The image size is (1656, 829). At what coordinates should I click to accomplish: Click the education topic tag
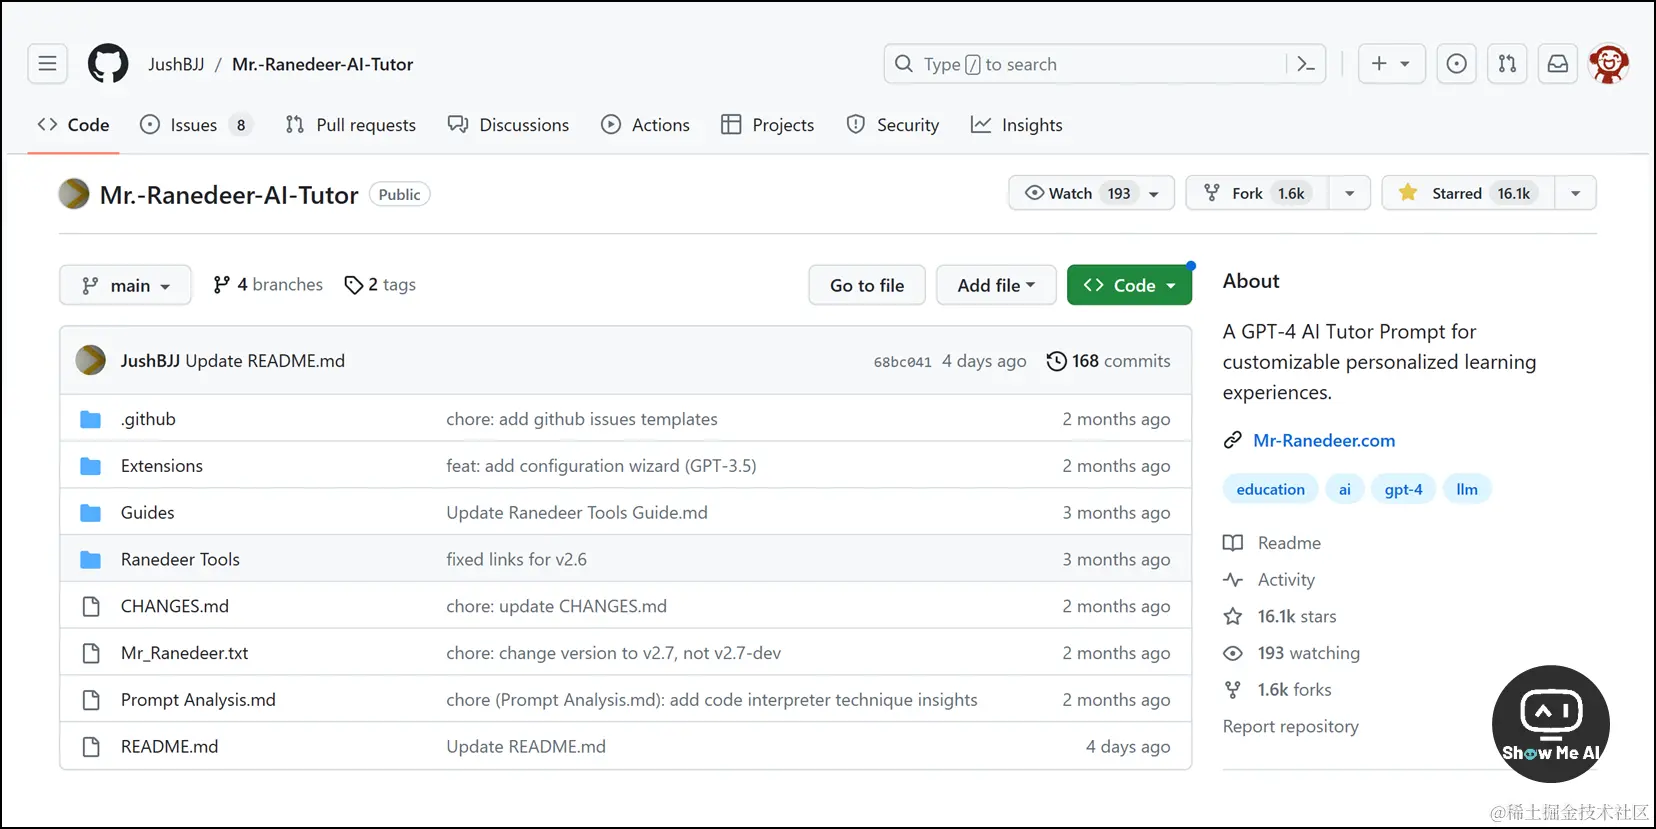(1270, 489)
